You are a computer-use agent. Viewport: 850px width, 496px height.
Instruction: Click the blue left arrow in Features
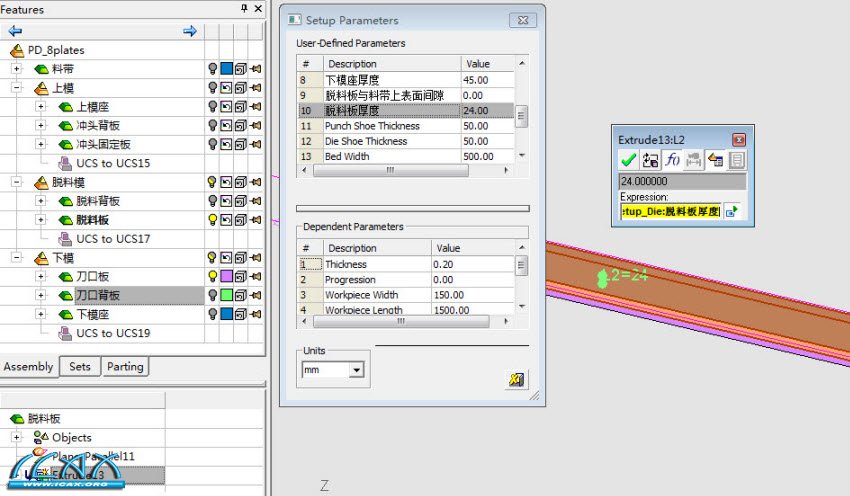coord(15,31)
